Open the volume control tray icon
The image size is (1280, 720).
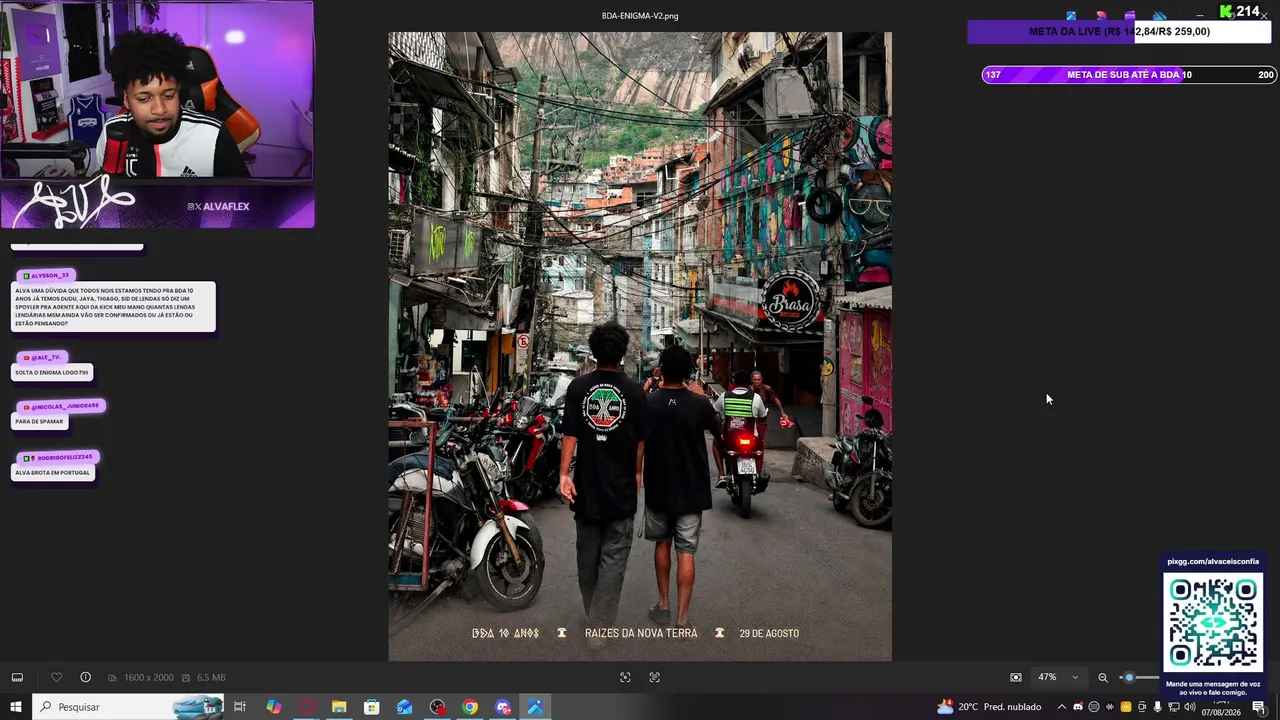[1190, 707]
